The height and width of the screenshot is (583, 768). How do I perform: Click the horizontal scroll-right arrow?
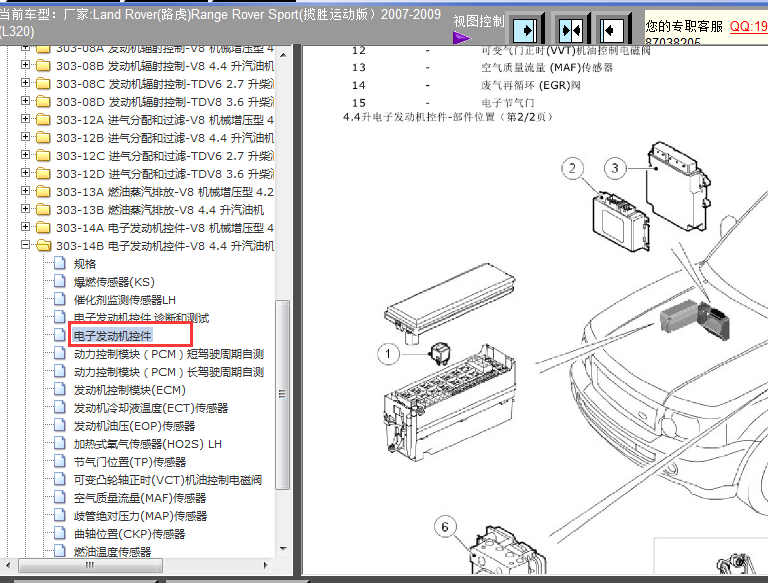pos(265,565)
